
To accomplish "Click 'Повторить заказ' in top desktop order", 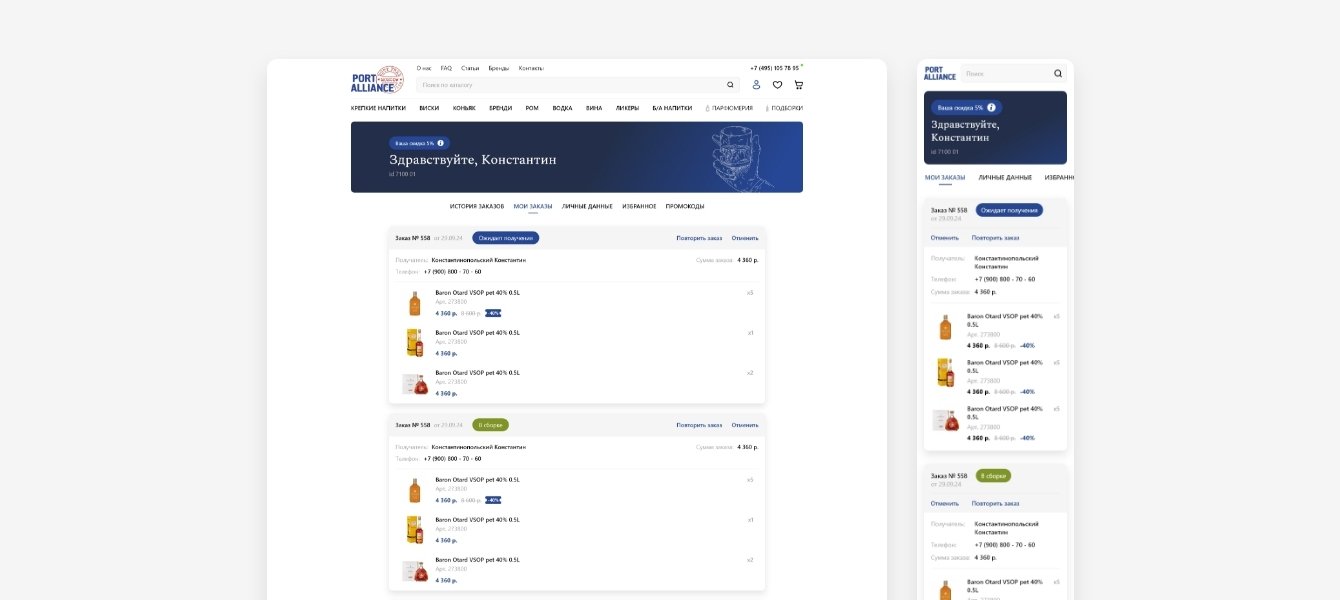I will 699,238.
